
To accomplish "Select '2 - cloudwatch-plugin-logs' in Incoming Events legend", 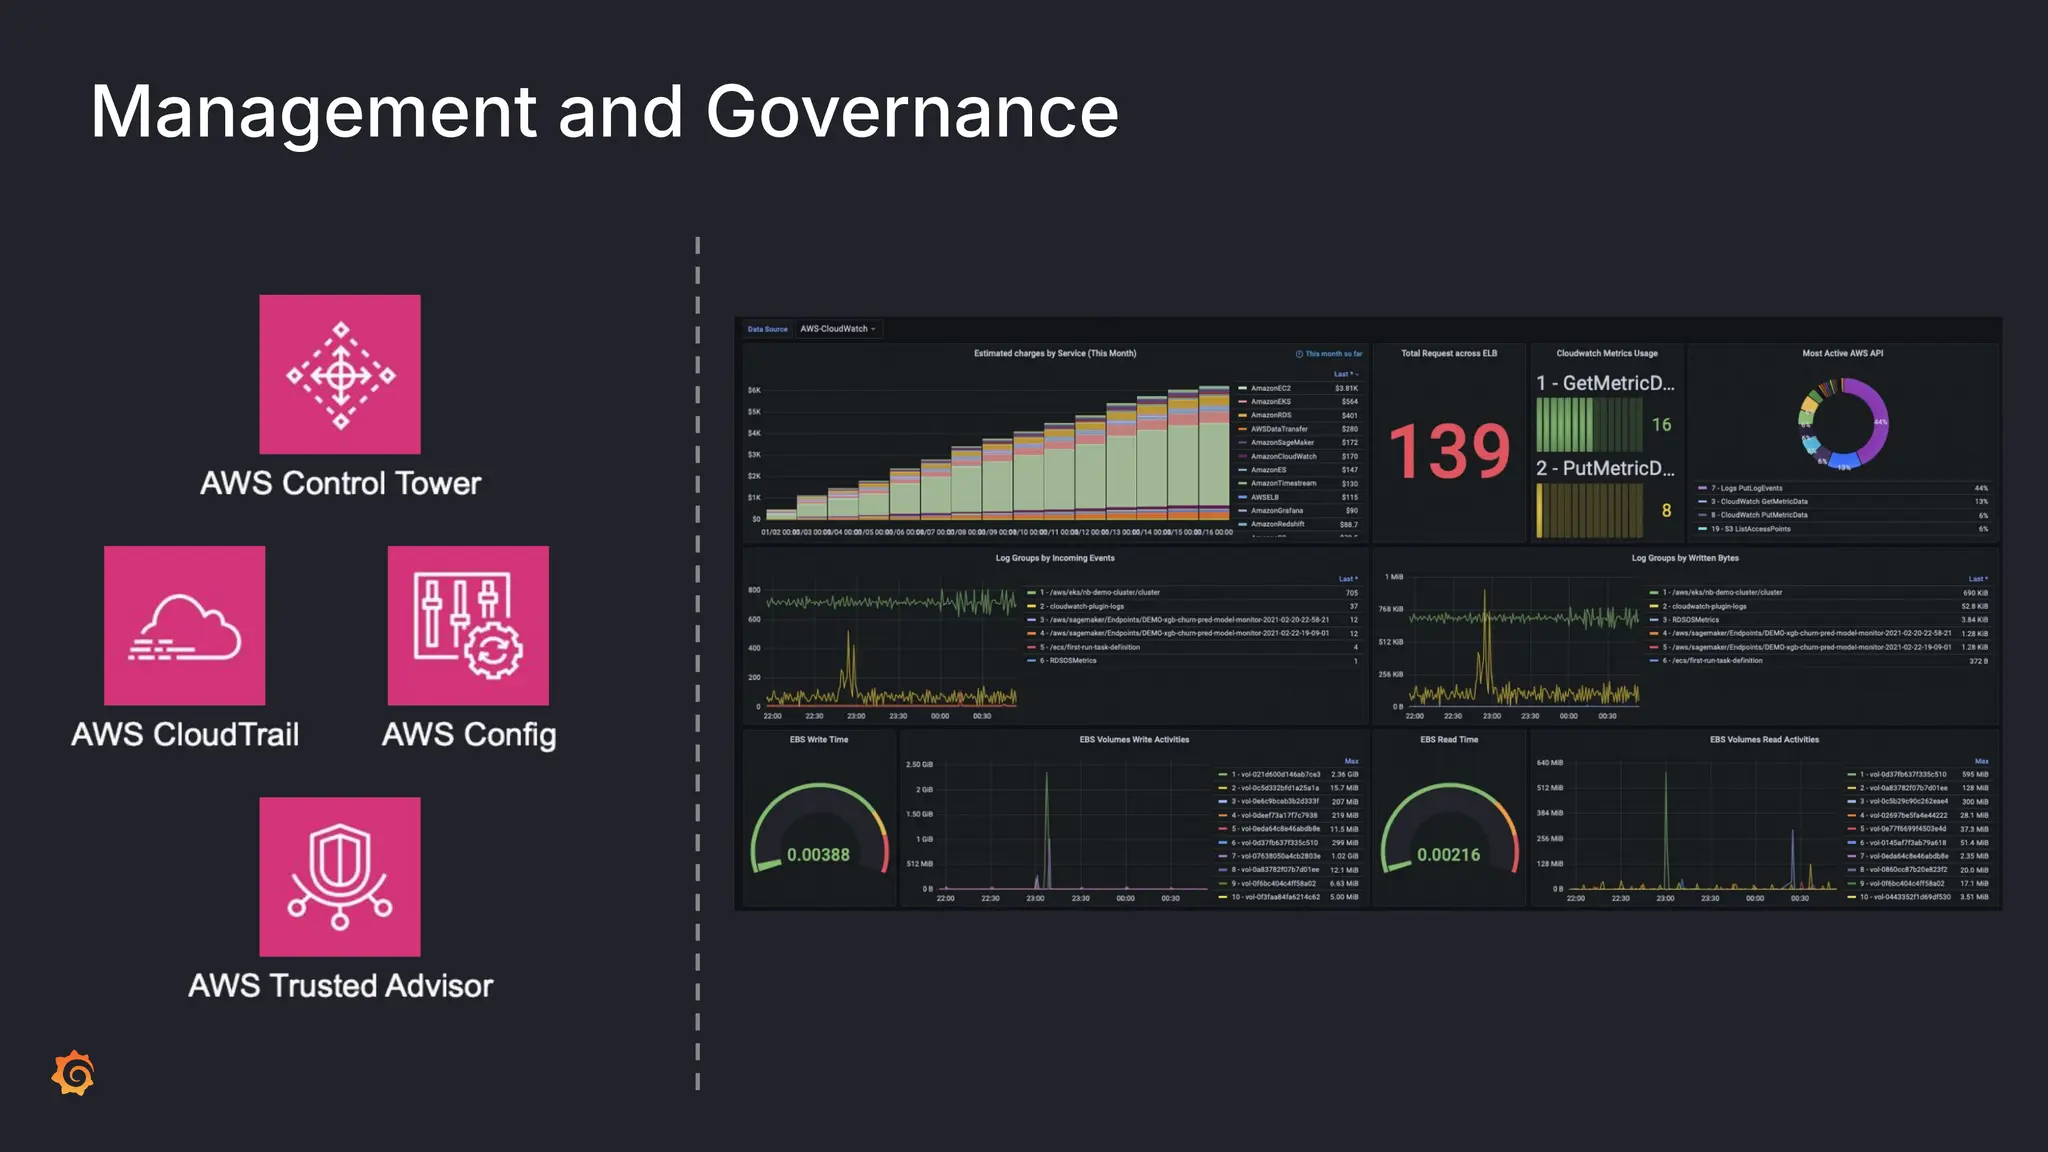I will tap(1082, 606).
